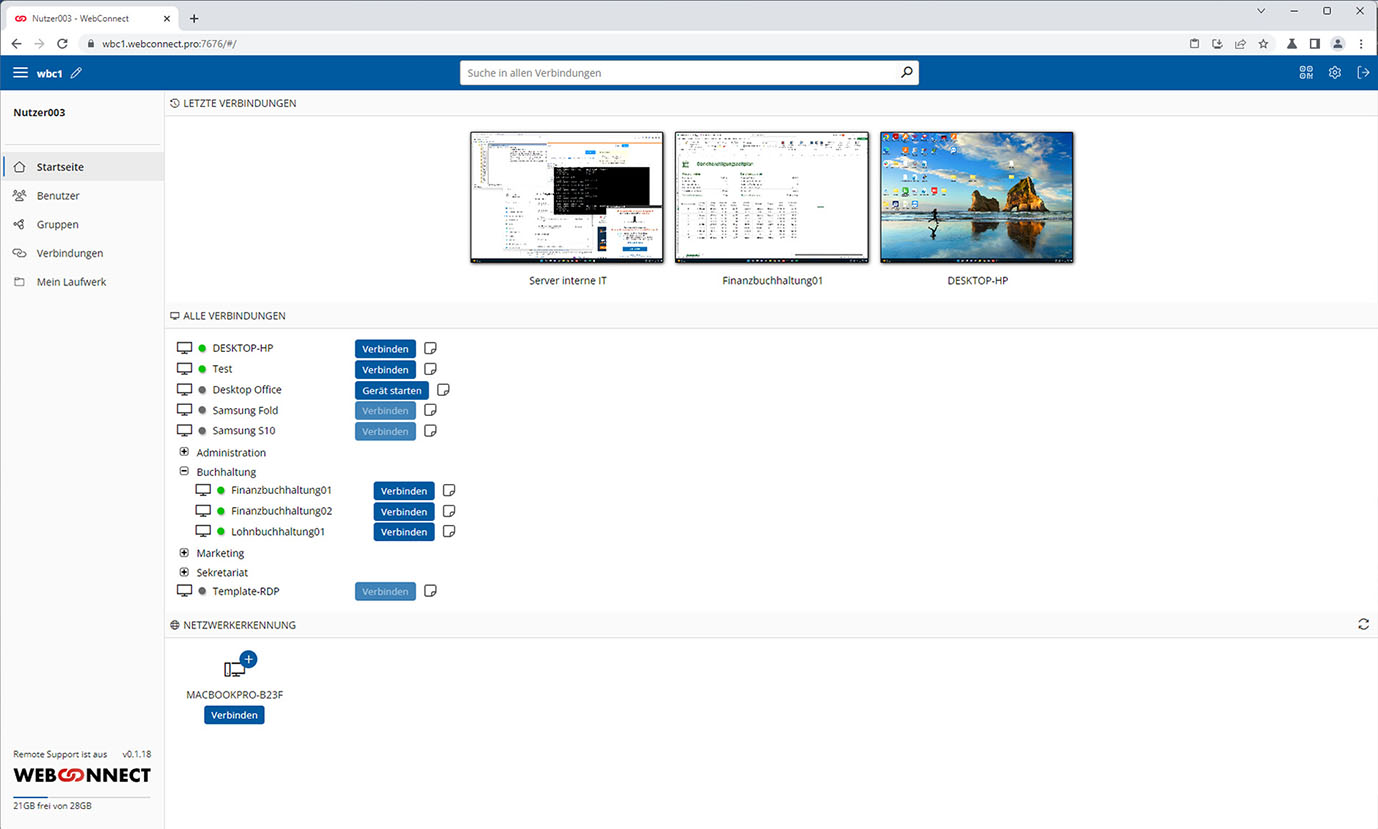The width and height of the screenshot is (1378, 829).
Task: Start a search with the magnifier icon
Action: tap(906, 72)
